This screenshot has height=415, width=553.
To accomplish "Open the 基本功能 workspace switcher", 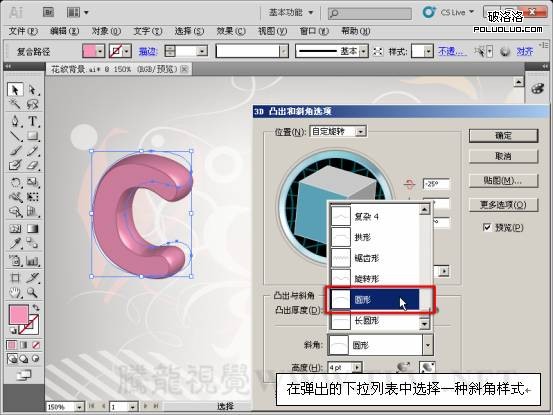I will 291,12.
